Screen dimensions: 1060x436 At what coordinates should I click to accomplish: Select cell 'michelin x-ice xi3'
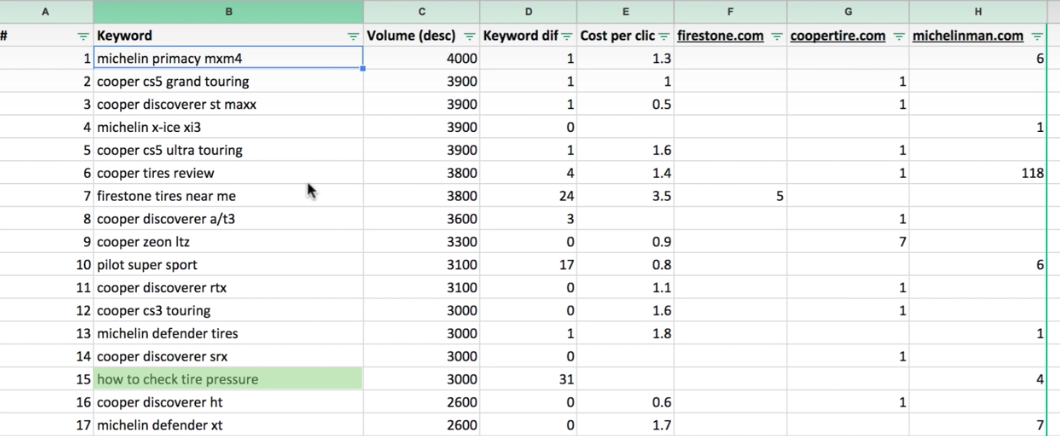click(x=228, y=127)
